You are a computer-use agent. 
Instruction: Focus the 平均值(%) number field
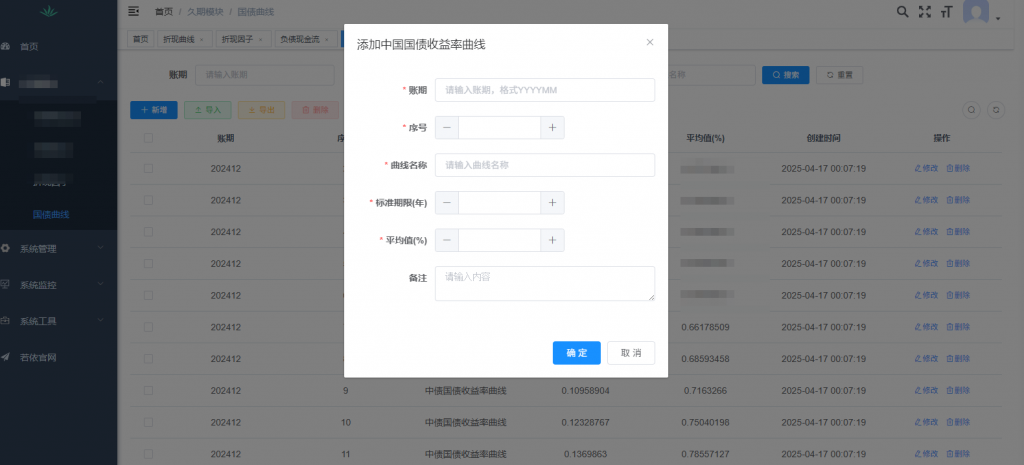tap(500, 240)
